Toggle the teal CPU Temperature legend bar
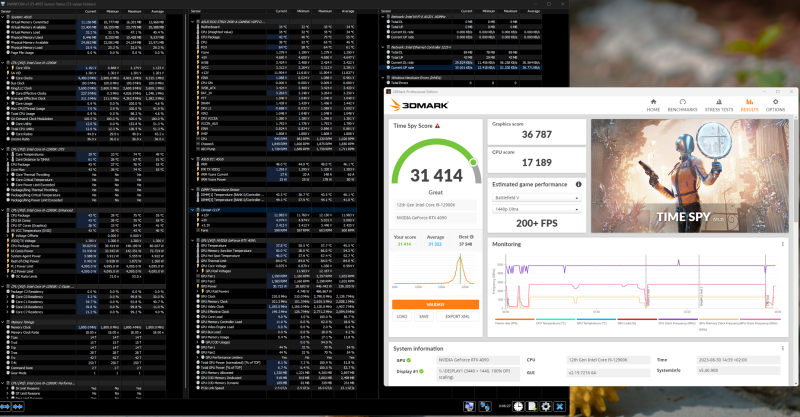Screen dimensions: 800x417 coord(555,320)
